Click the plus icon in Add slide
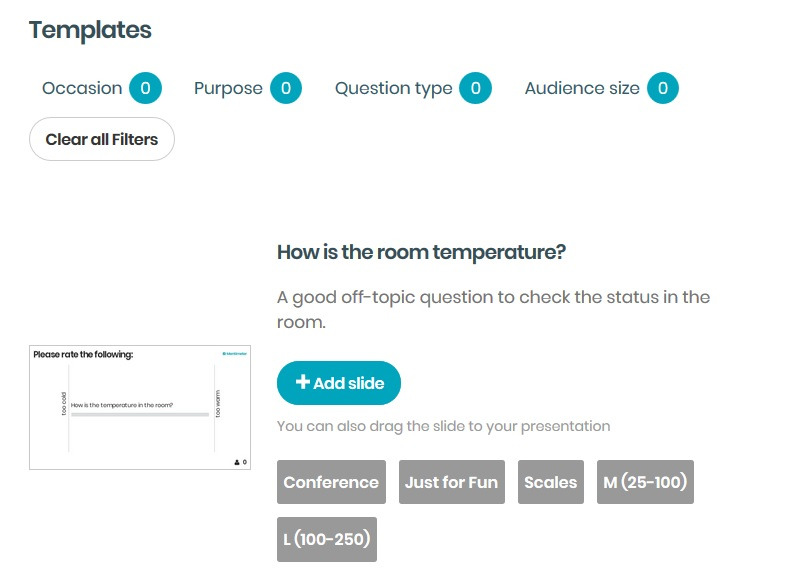The image size is (799, 585). click(302, 383)
